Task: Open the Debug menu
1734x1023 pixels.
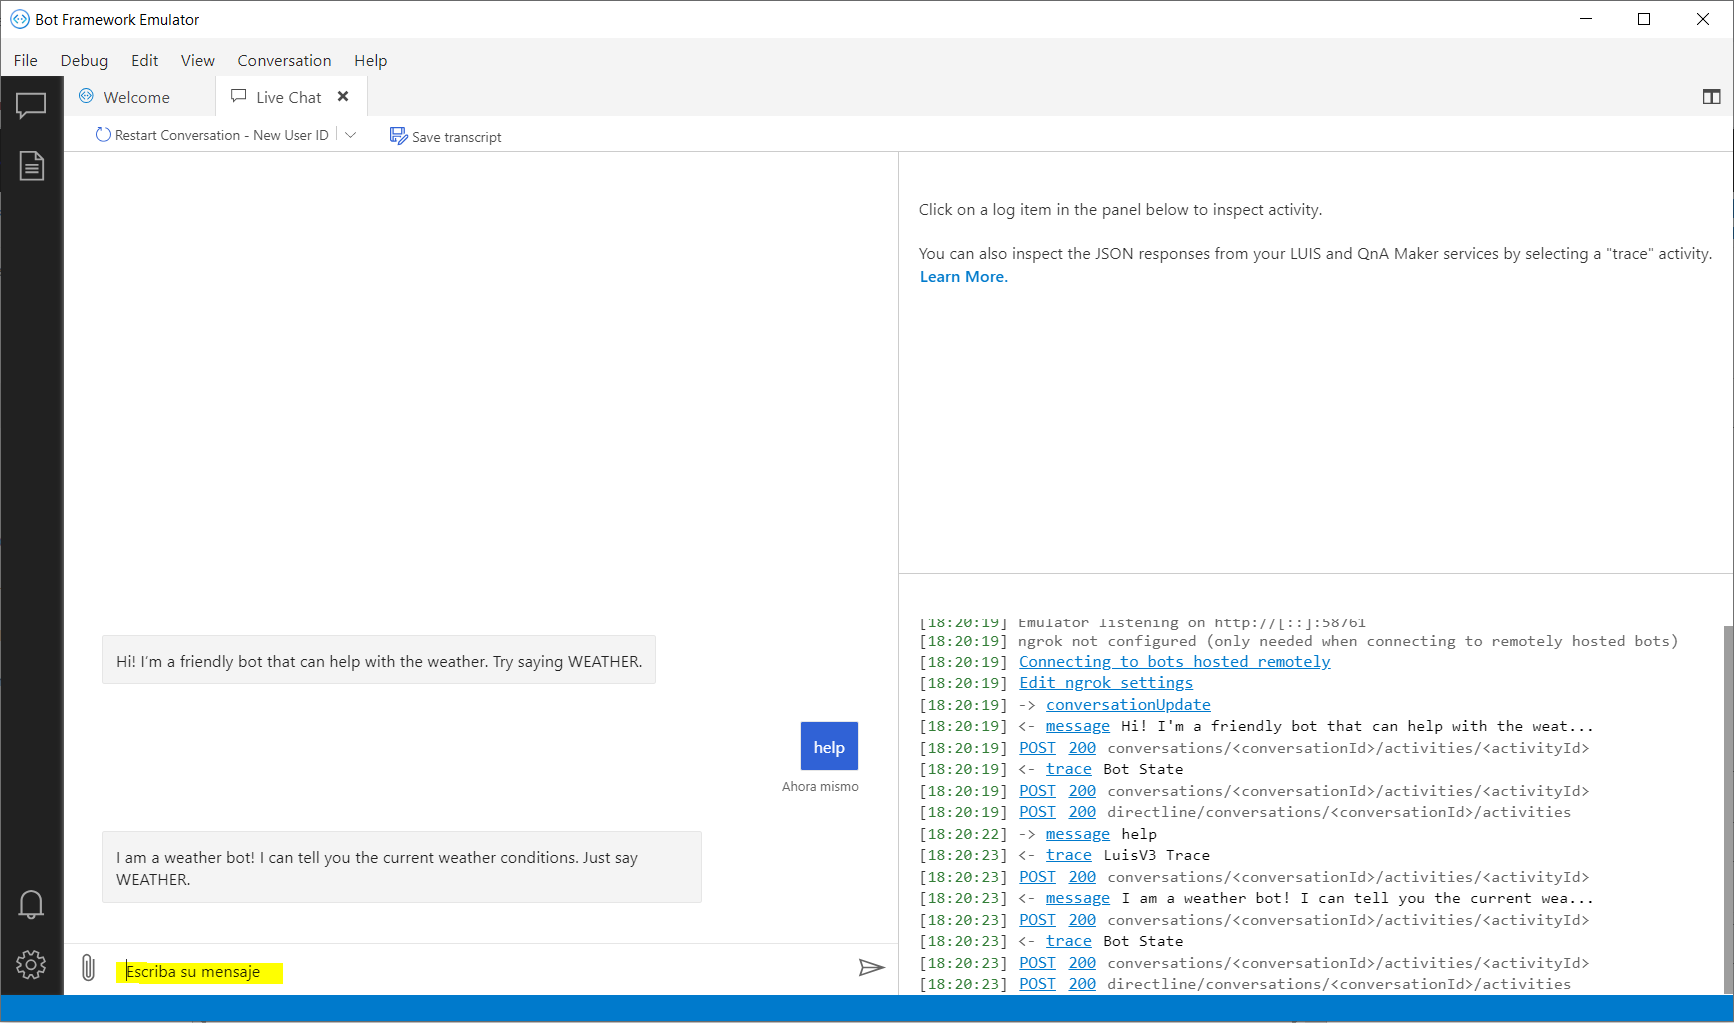Action: click(x=84, y=60)
